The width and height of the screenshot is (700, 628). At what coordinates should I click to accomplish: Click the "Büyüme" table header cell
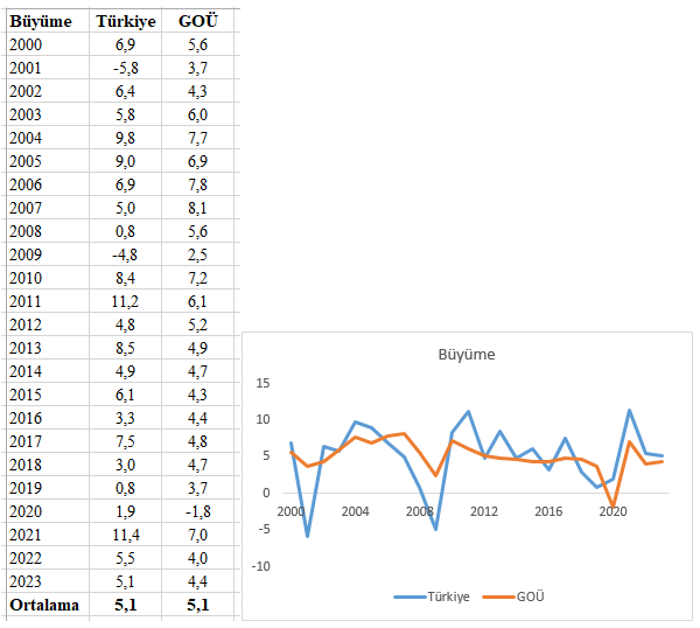point(41,20)
